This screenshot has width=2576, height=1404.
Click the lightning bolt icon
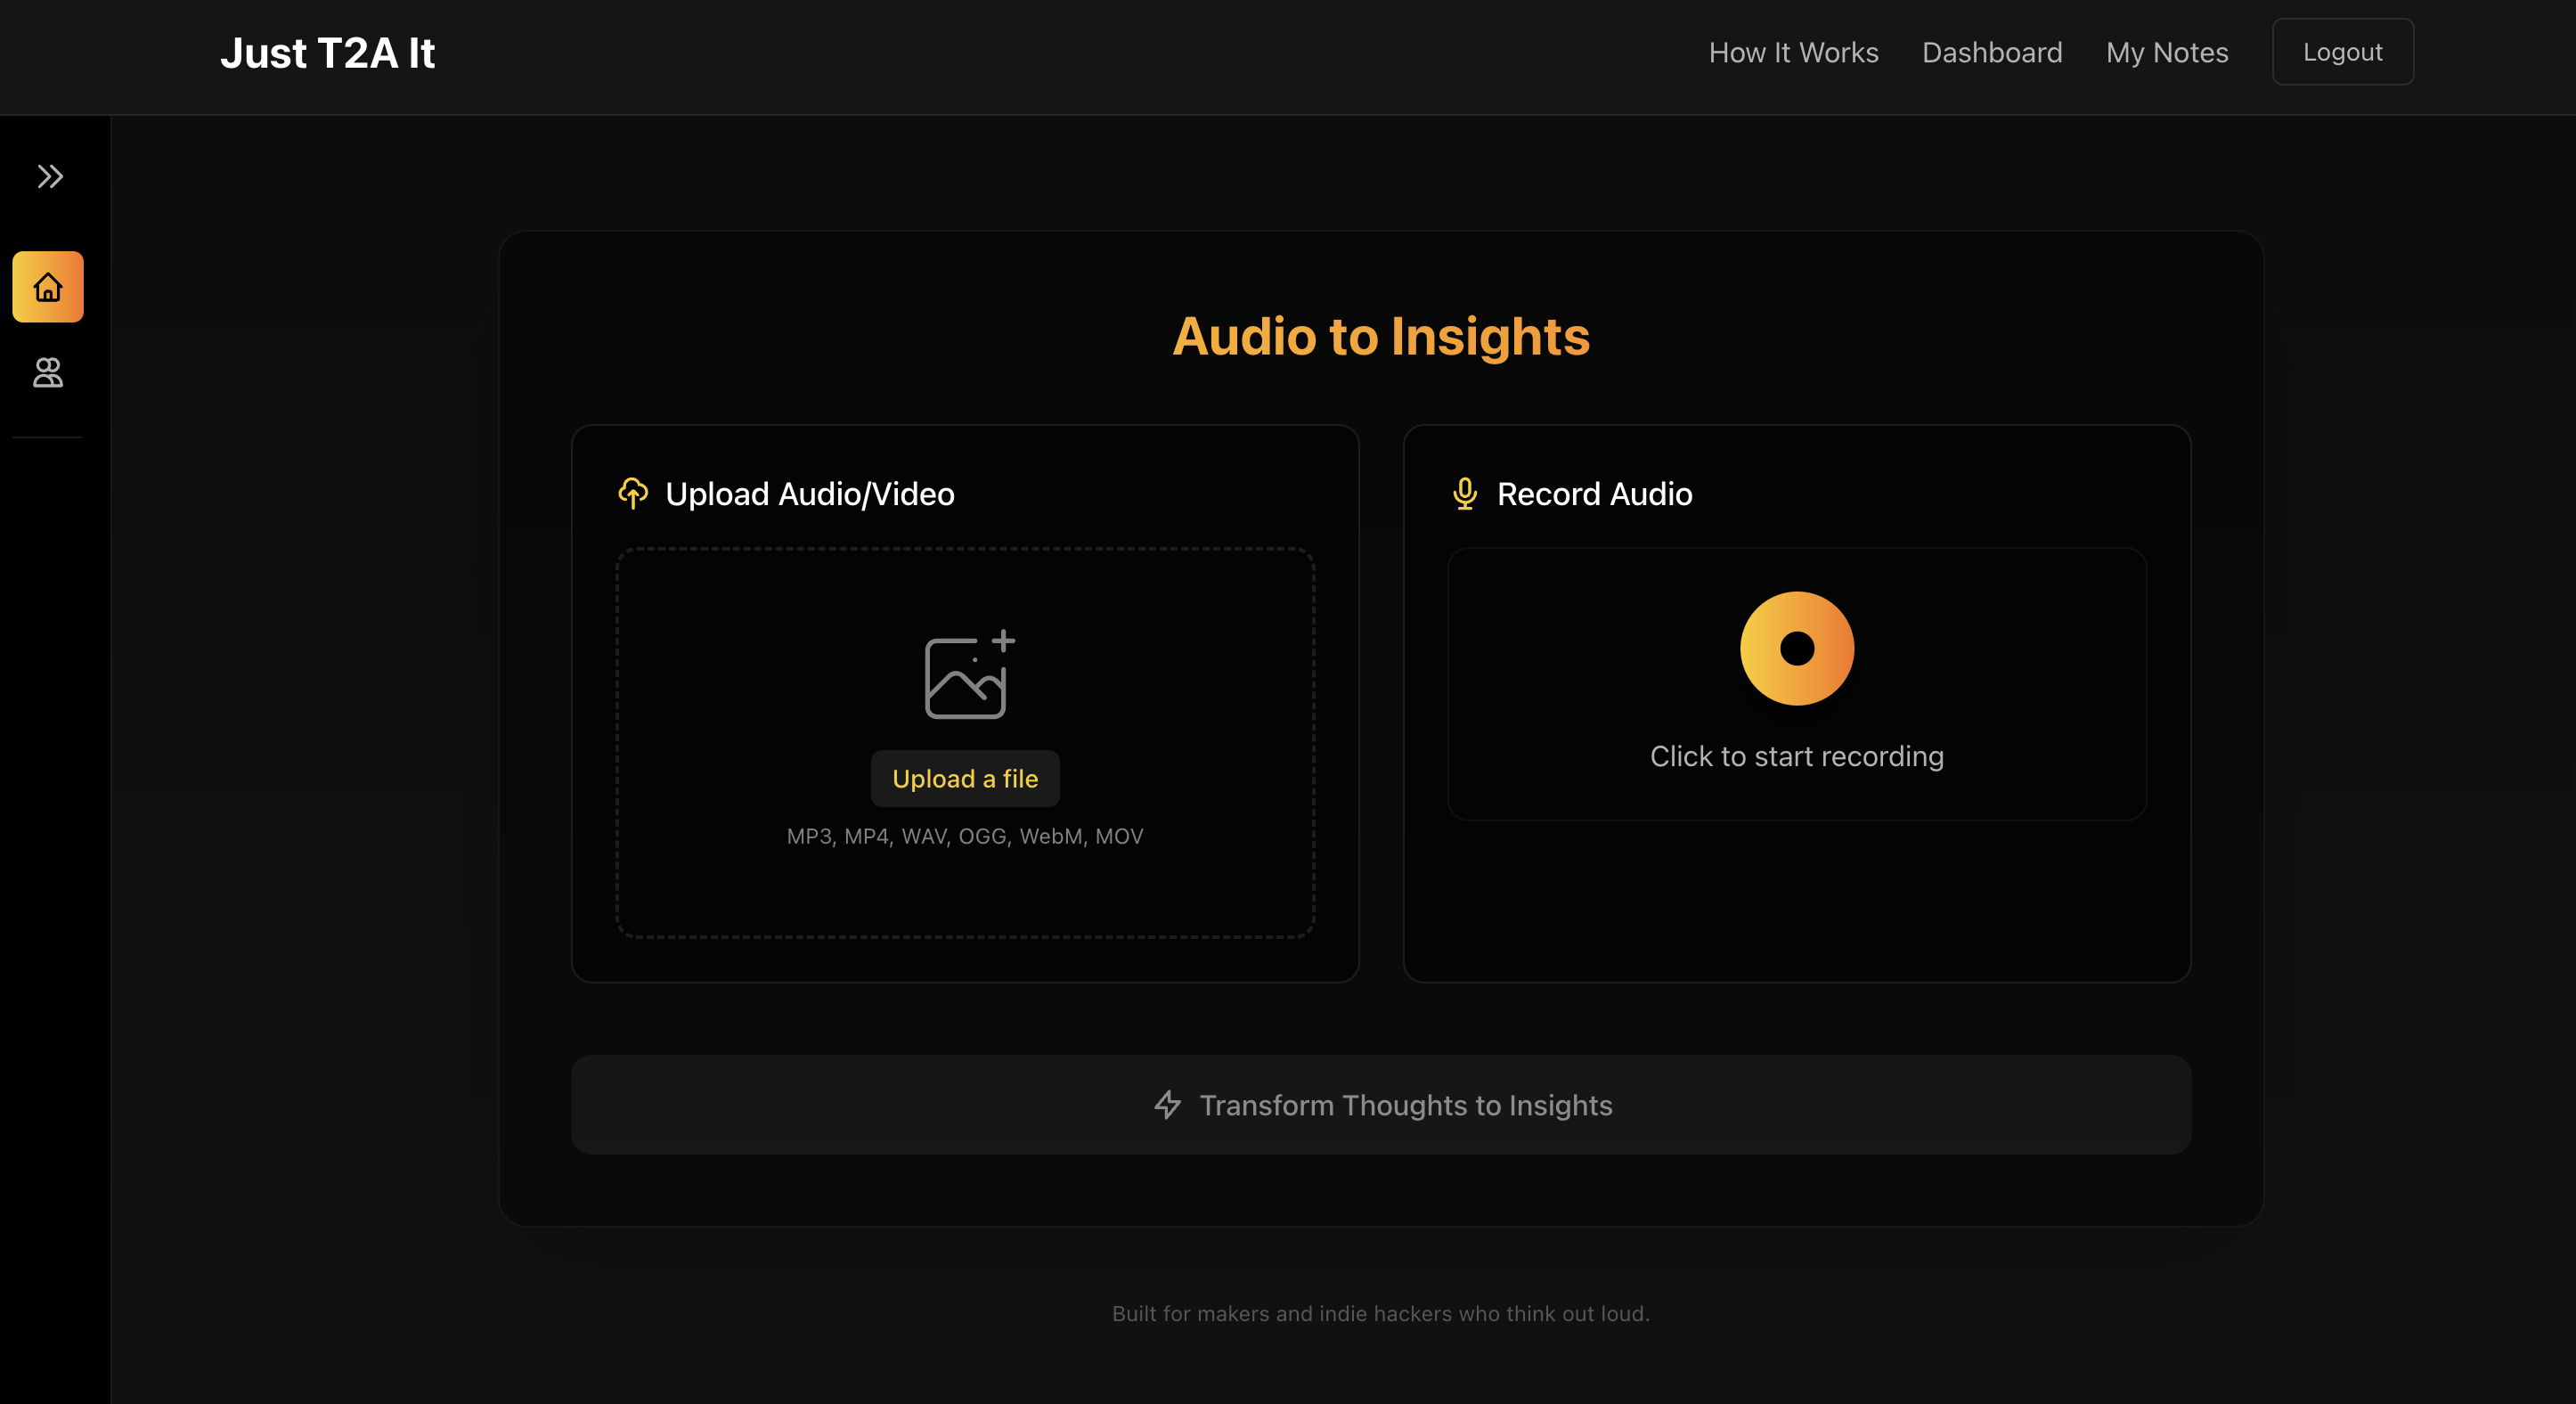1167,1105
